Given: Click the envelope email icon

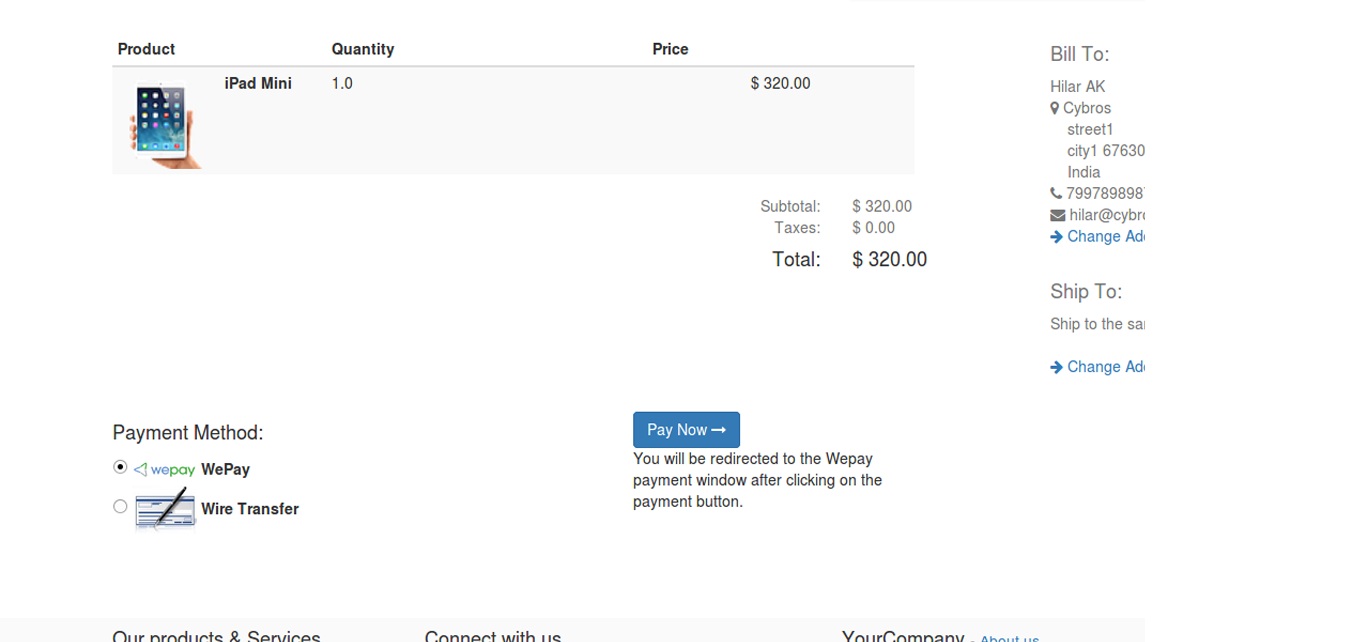Looking at the screenshot, I should point(1057,215).
